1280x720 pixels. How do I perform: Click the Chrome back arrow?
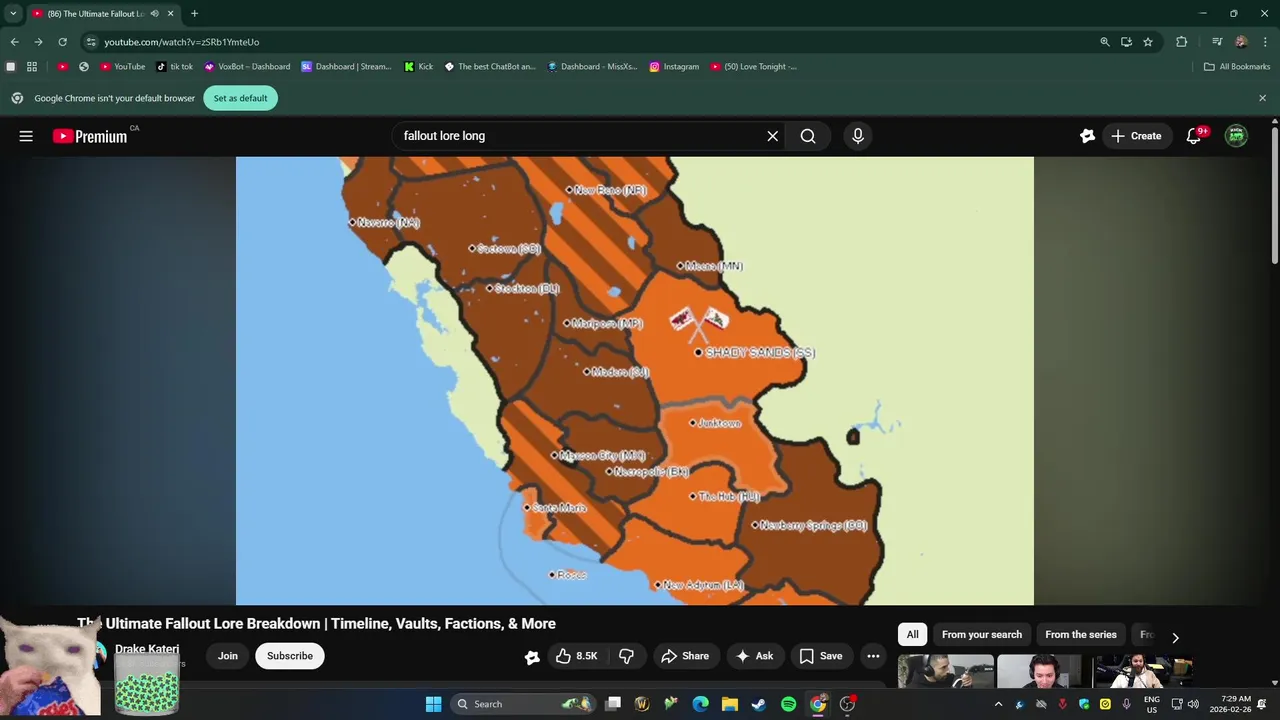click(14, 42)
